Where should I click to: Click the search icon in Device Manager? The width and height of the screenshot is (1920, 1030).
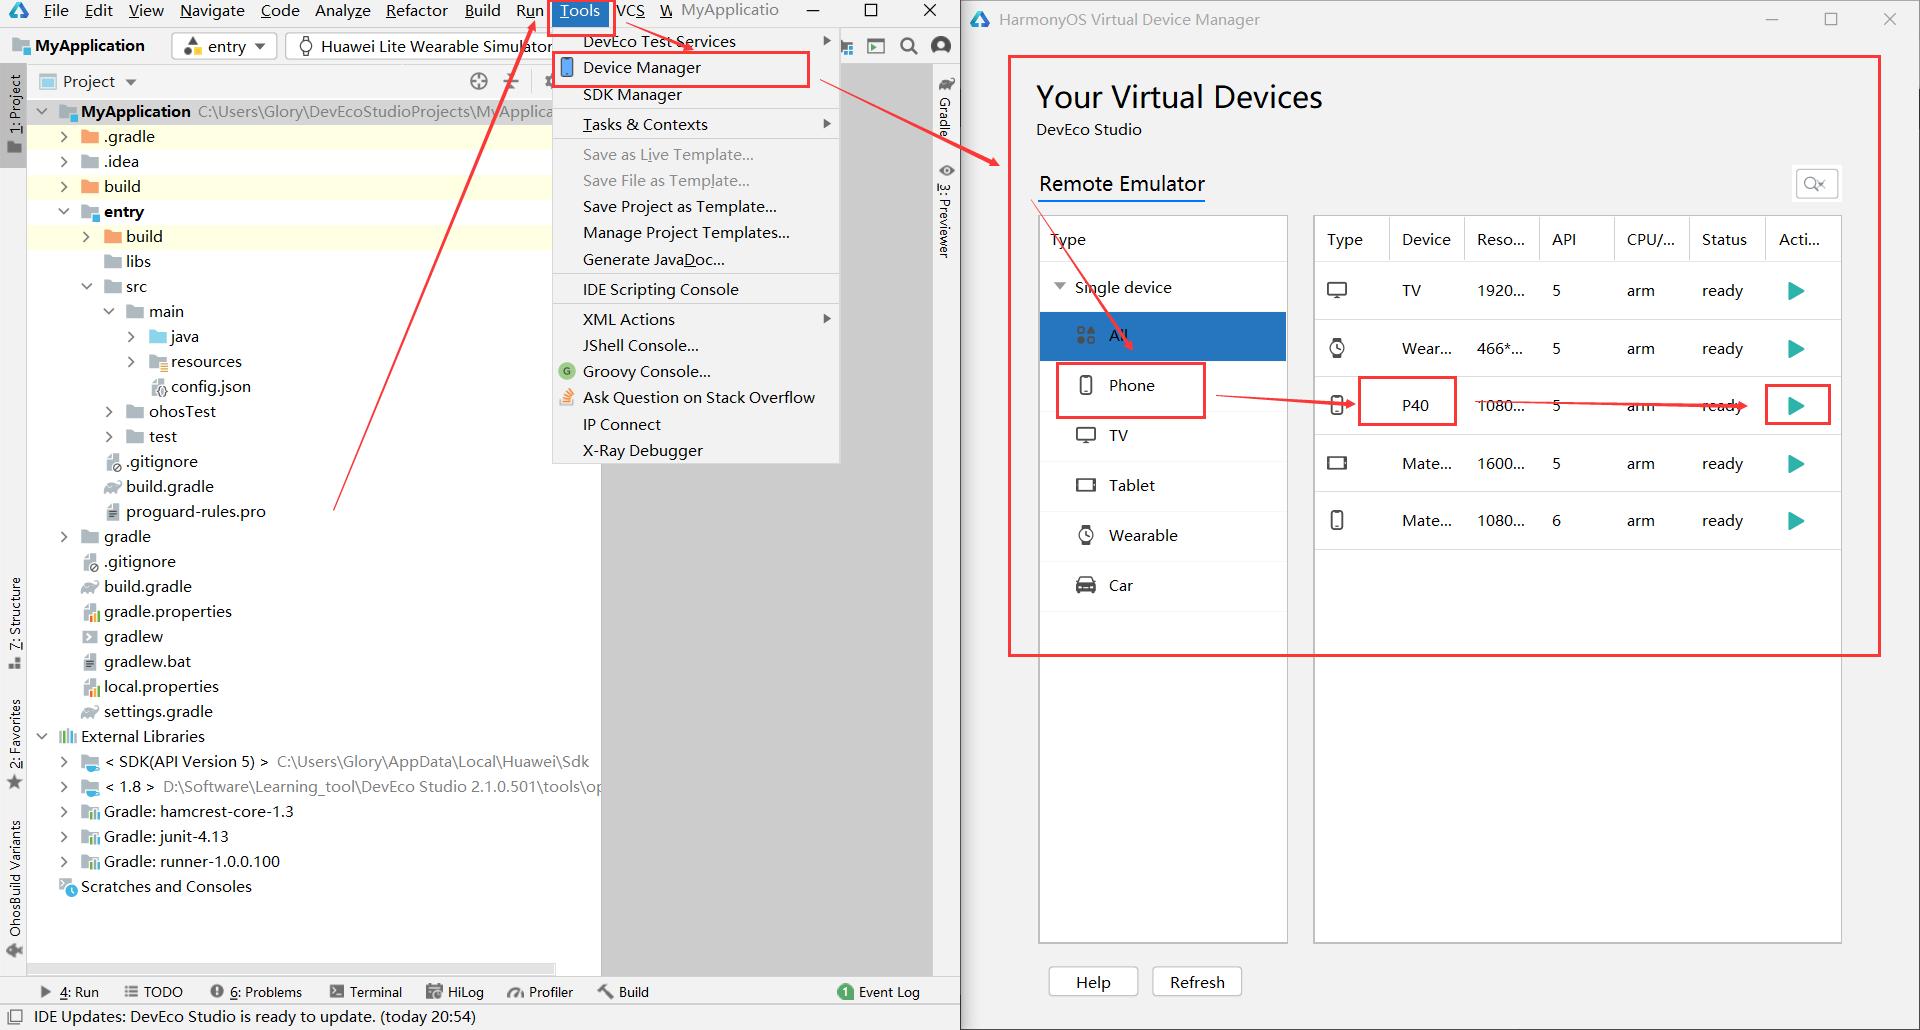(1816, 184)
